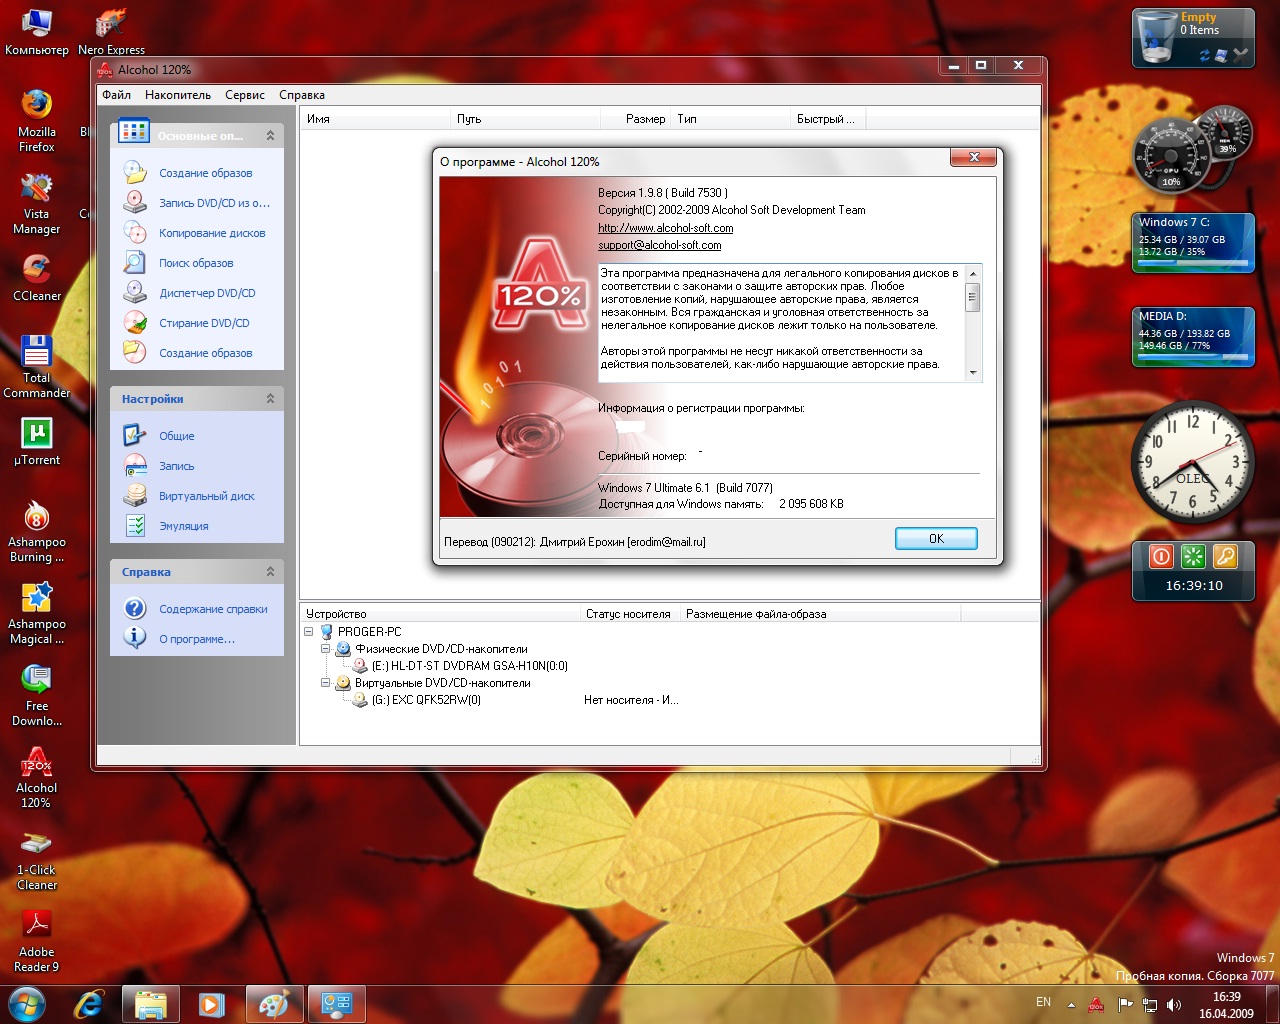Click the Статус носителя column header
This screenshot has height=1024, width=1280.
629,614
